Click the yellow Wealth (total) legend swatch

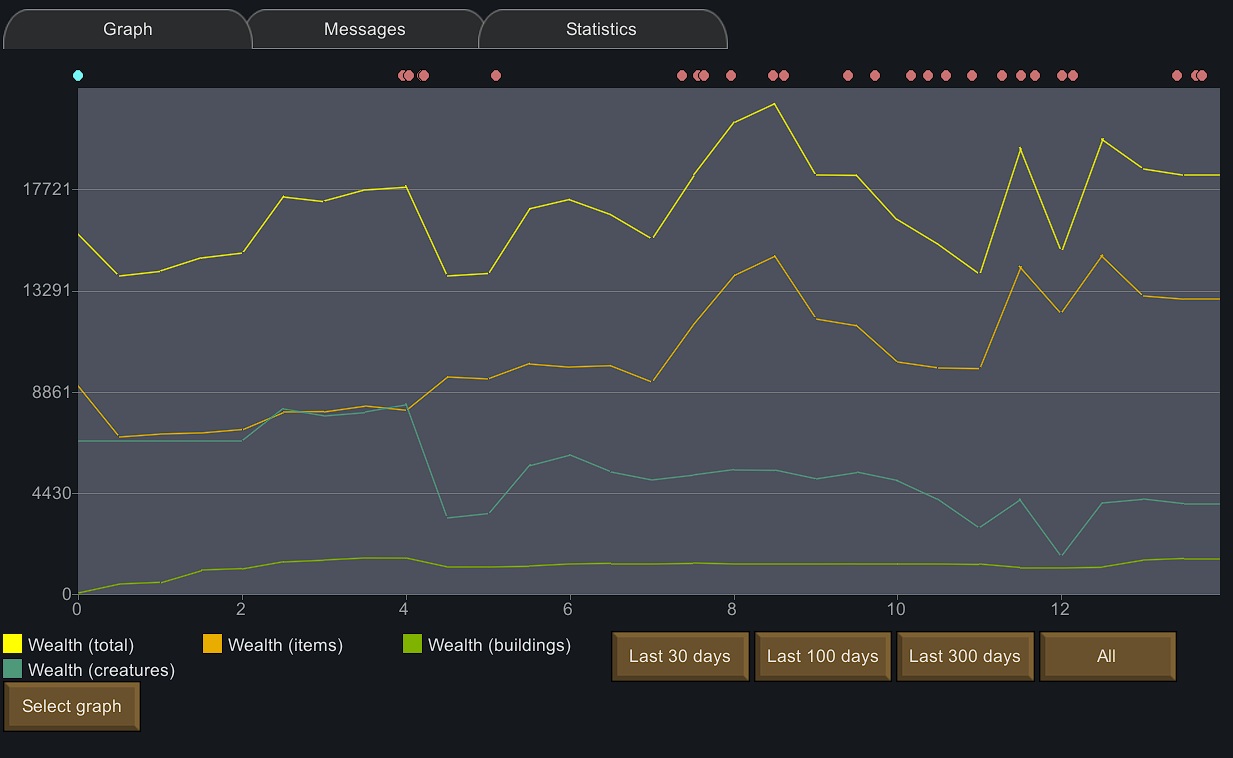coord(13,644)
